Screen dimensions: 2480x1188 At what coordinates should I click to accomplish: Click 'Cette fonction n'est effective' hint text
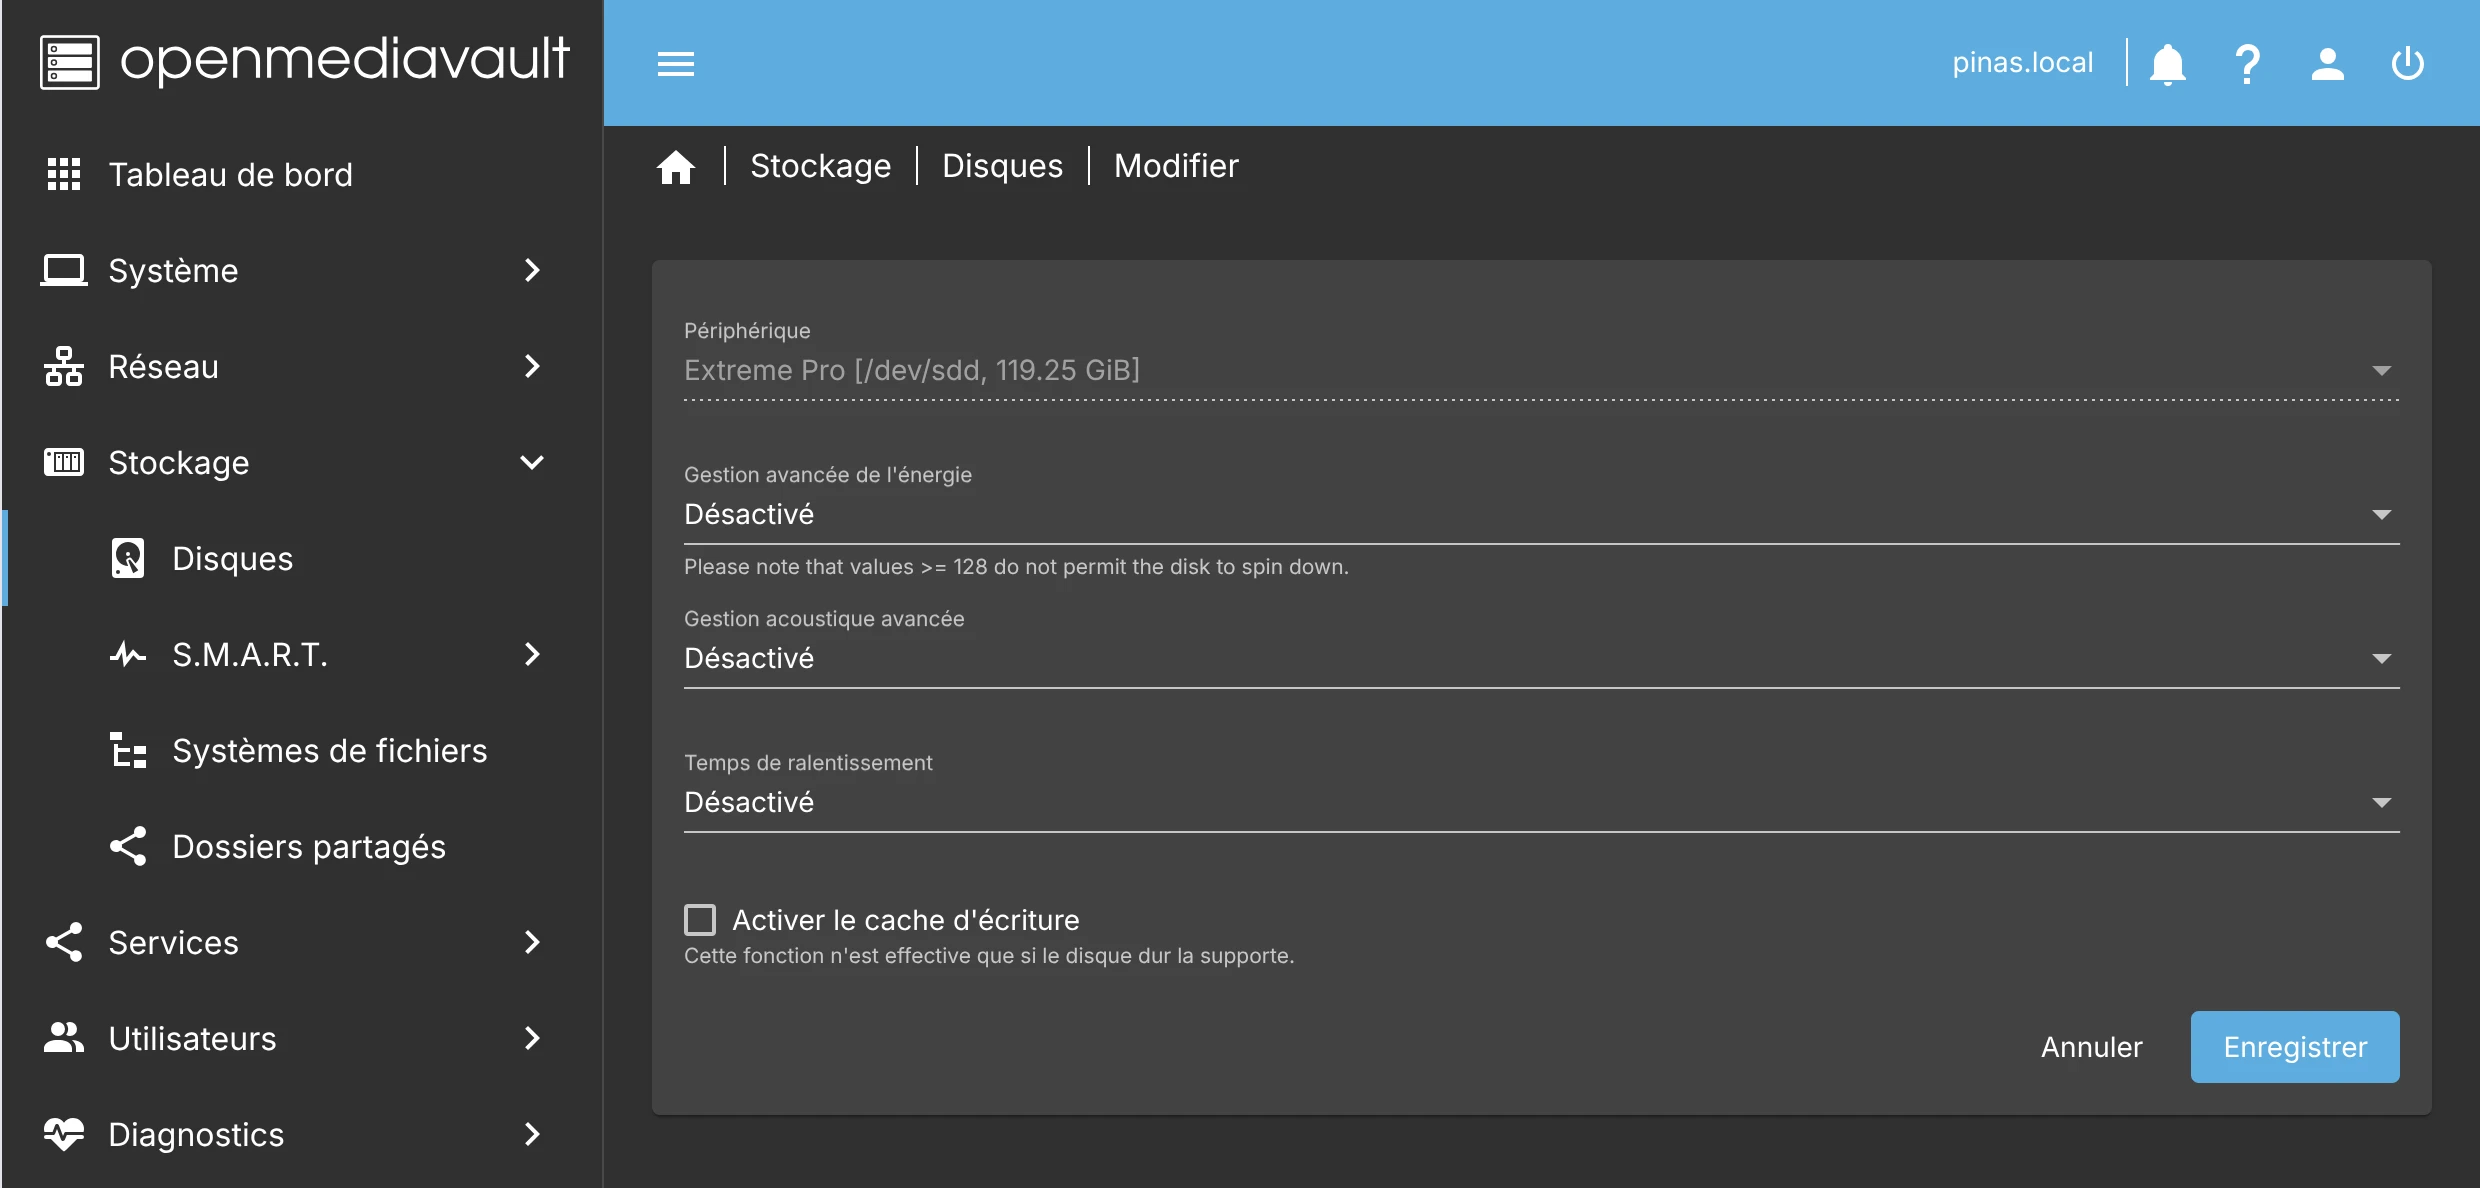pos(989,956)
